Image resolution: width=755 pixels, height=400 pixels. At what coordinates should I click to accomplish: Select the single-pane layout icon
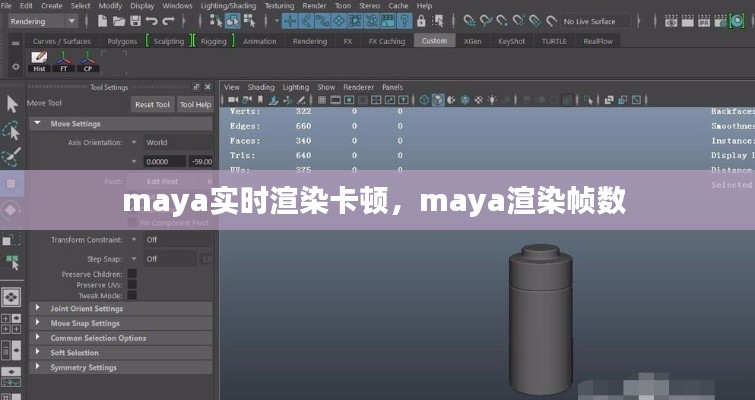tap(12, 298)
